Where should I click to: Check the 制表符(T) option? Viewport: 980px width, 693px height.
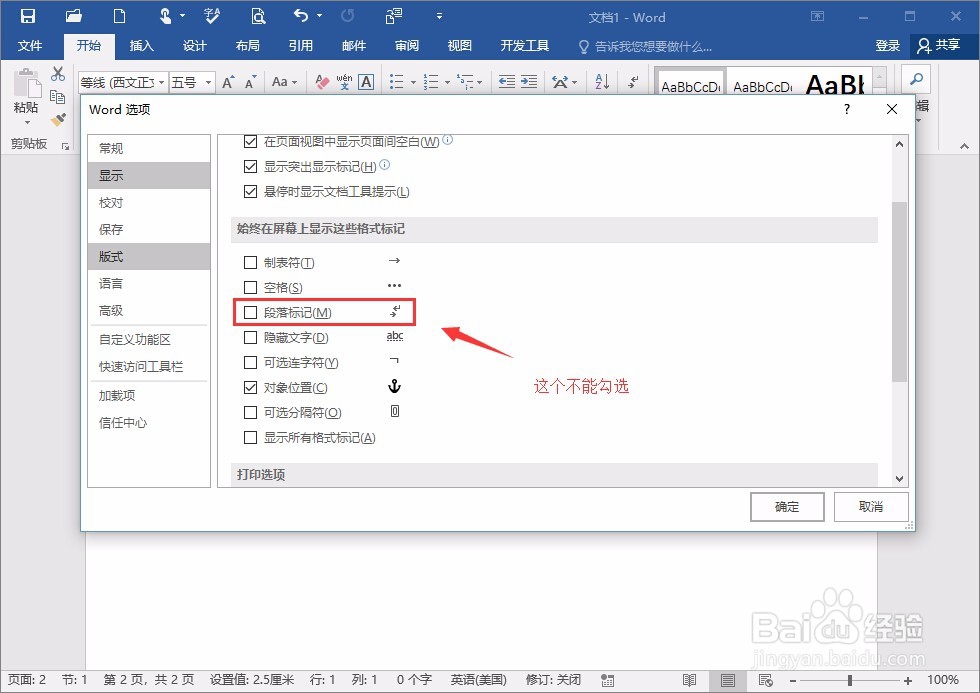(x=250, y=261)
